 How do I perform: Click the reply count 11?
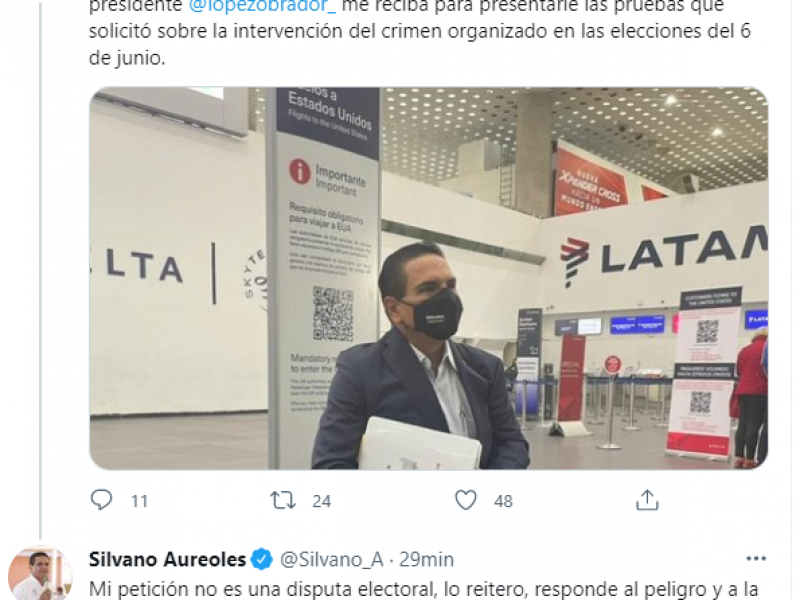pyautogui.click(x=139, y=501)
